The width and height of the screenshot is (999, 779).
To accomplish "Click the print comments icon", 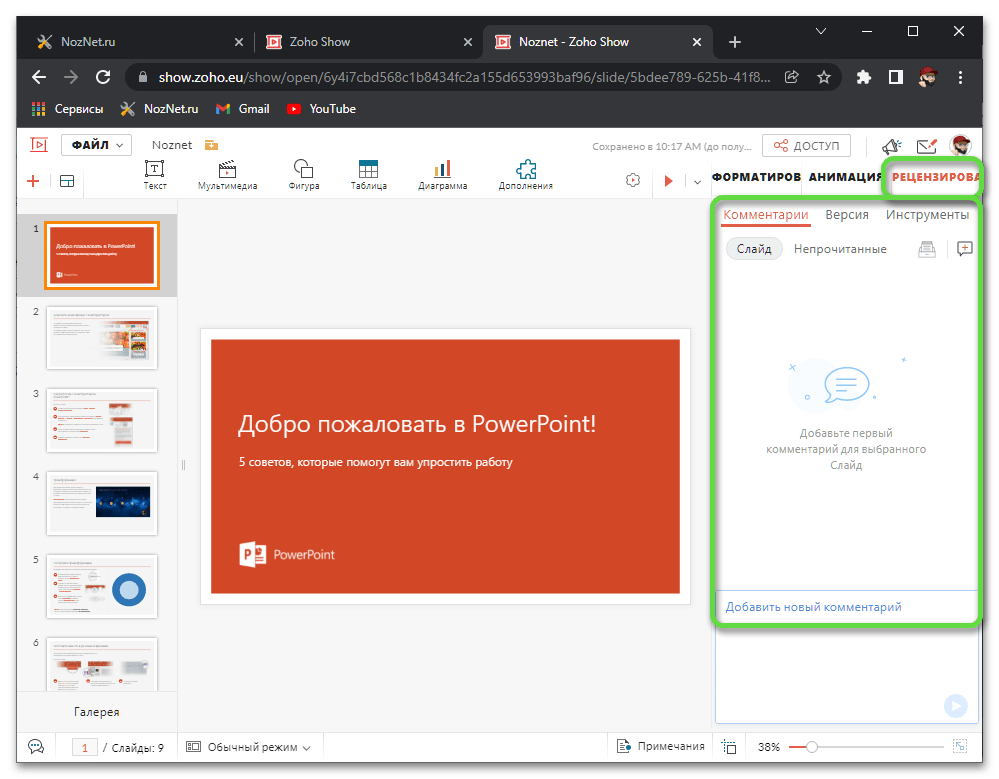I will tap(927, 249).
